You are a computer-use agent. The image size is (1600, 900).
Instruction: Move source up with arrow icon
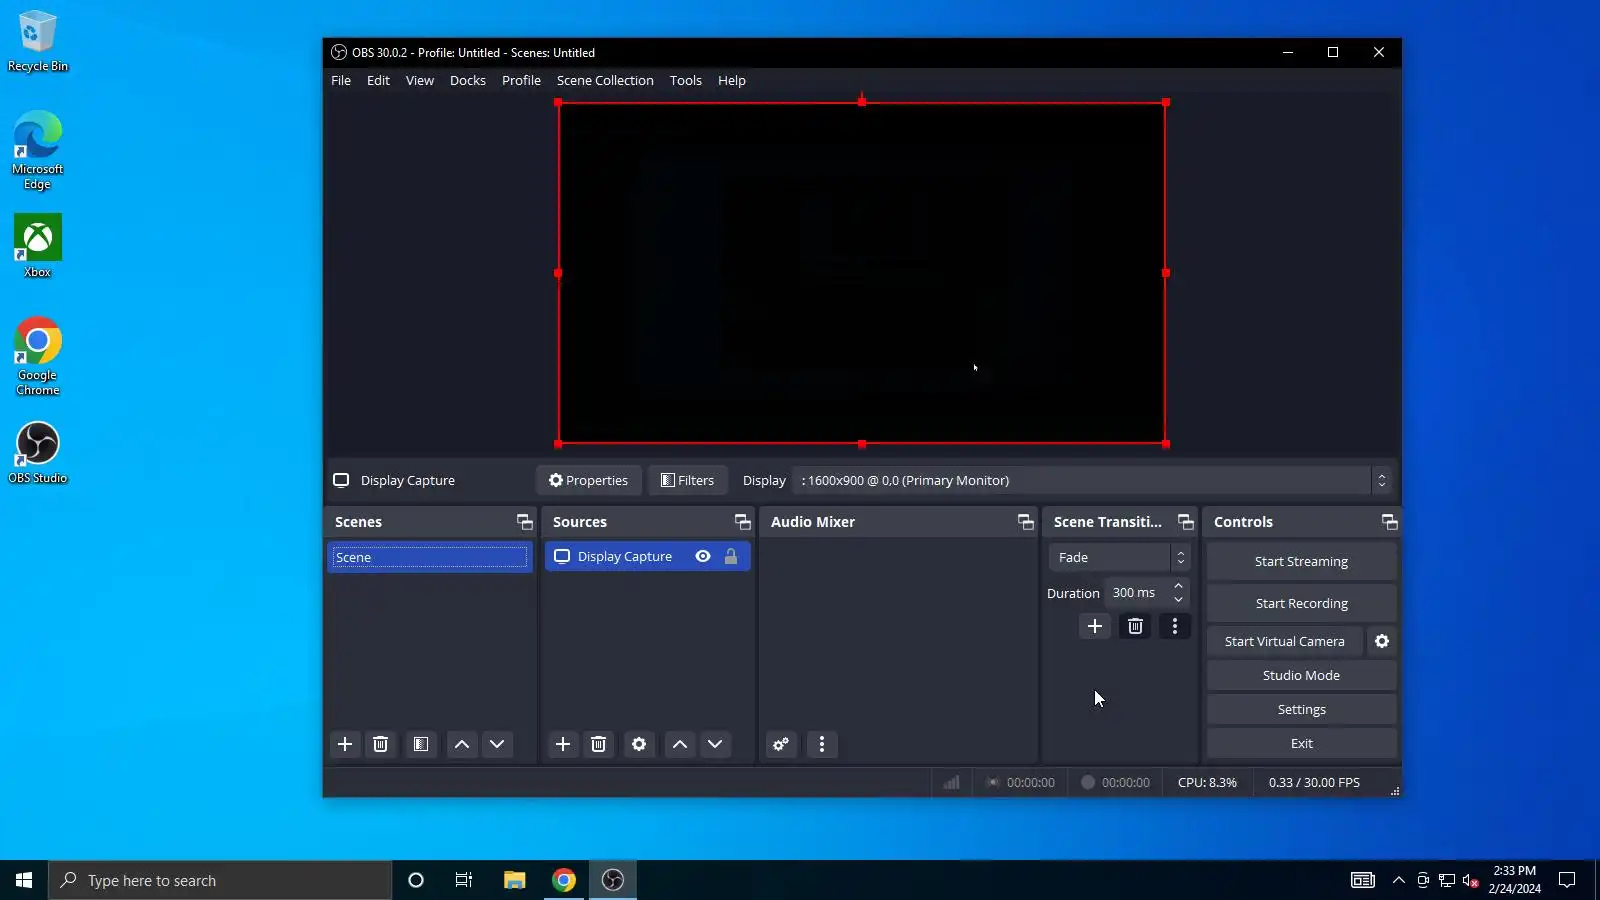click(680, 744)
